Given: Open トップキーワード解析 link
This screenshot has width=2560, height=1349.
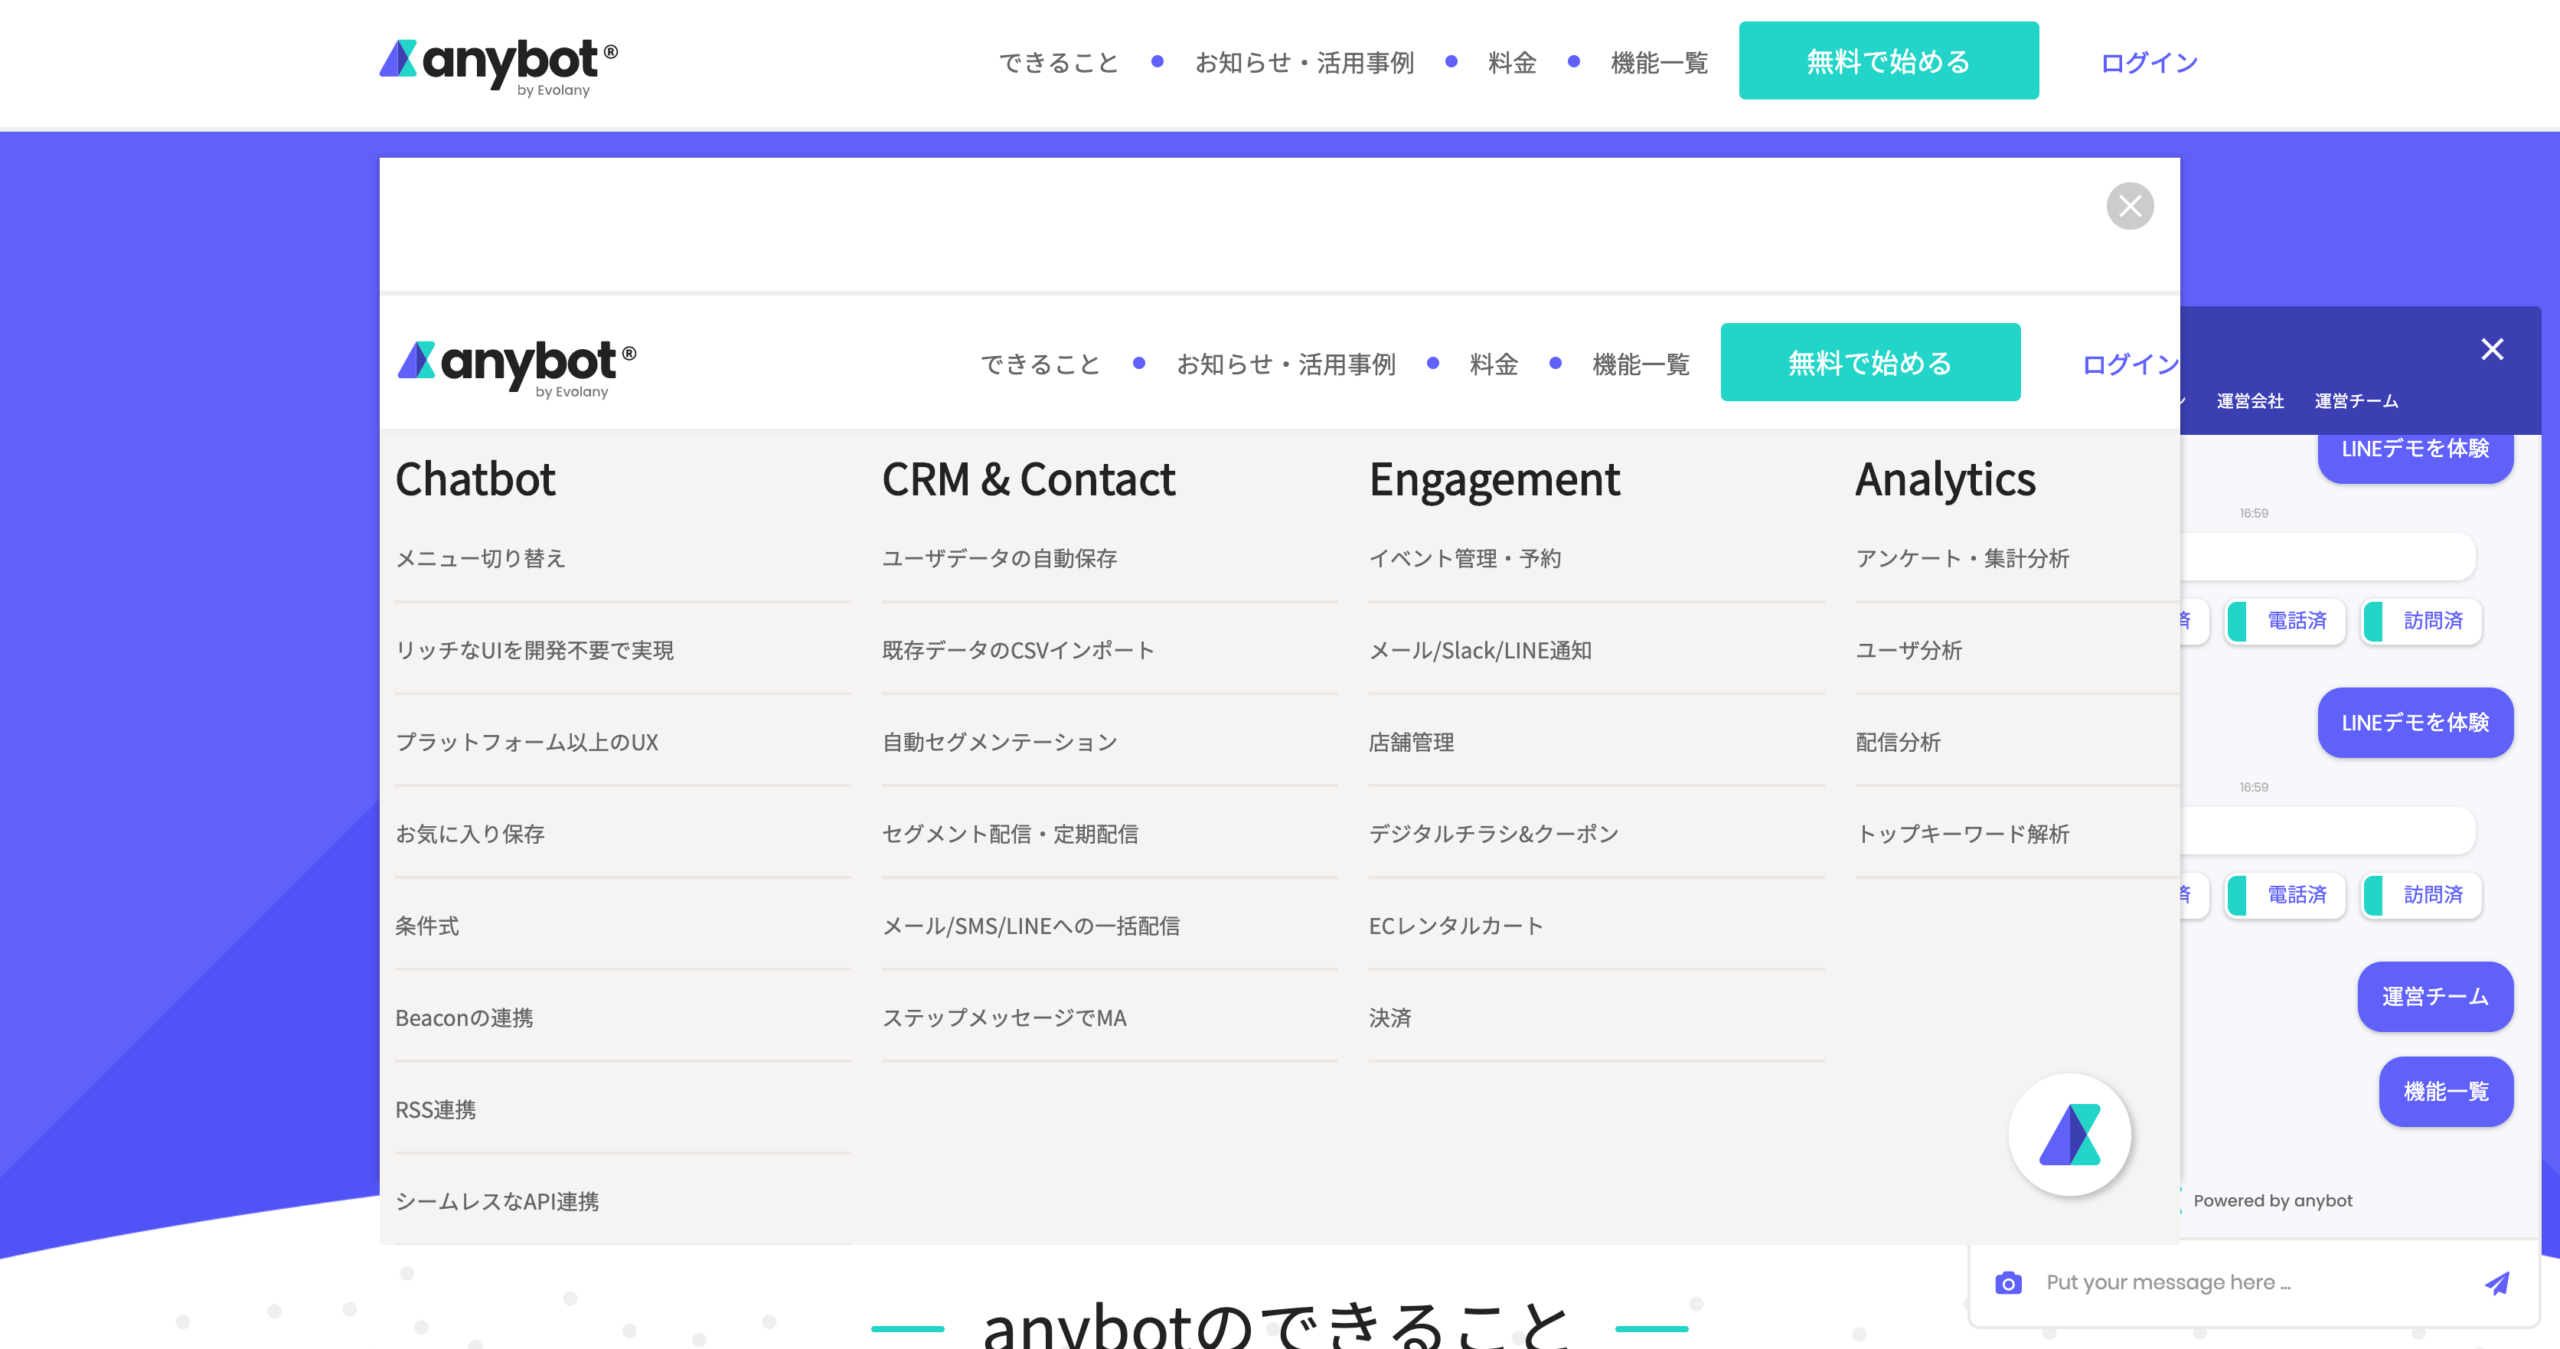Looking at the screenshot, I should [x=1962, y=834].
